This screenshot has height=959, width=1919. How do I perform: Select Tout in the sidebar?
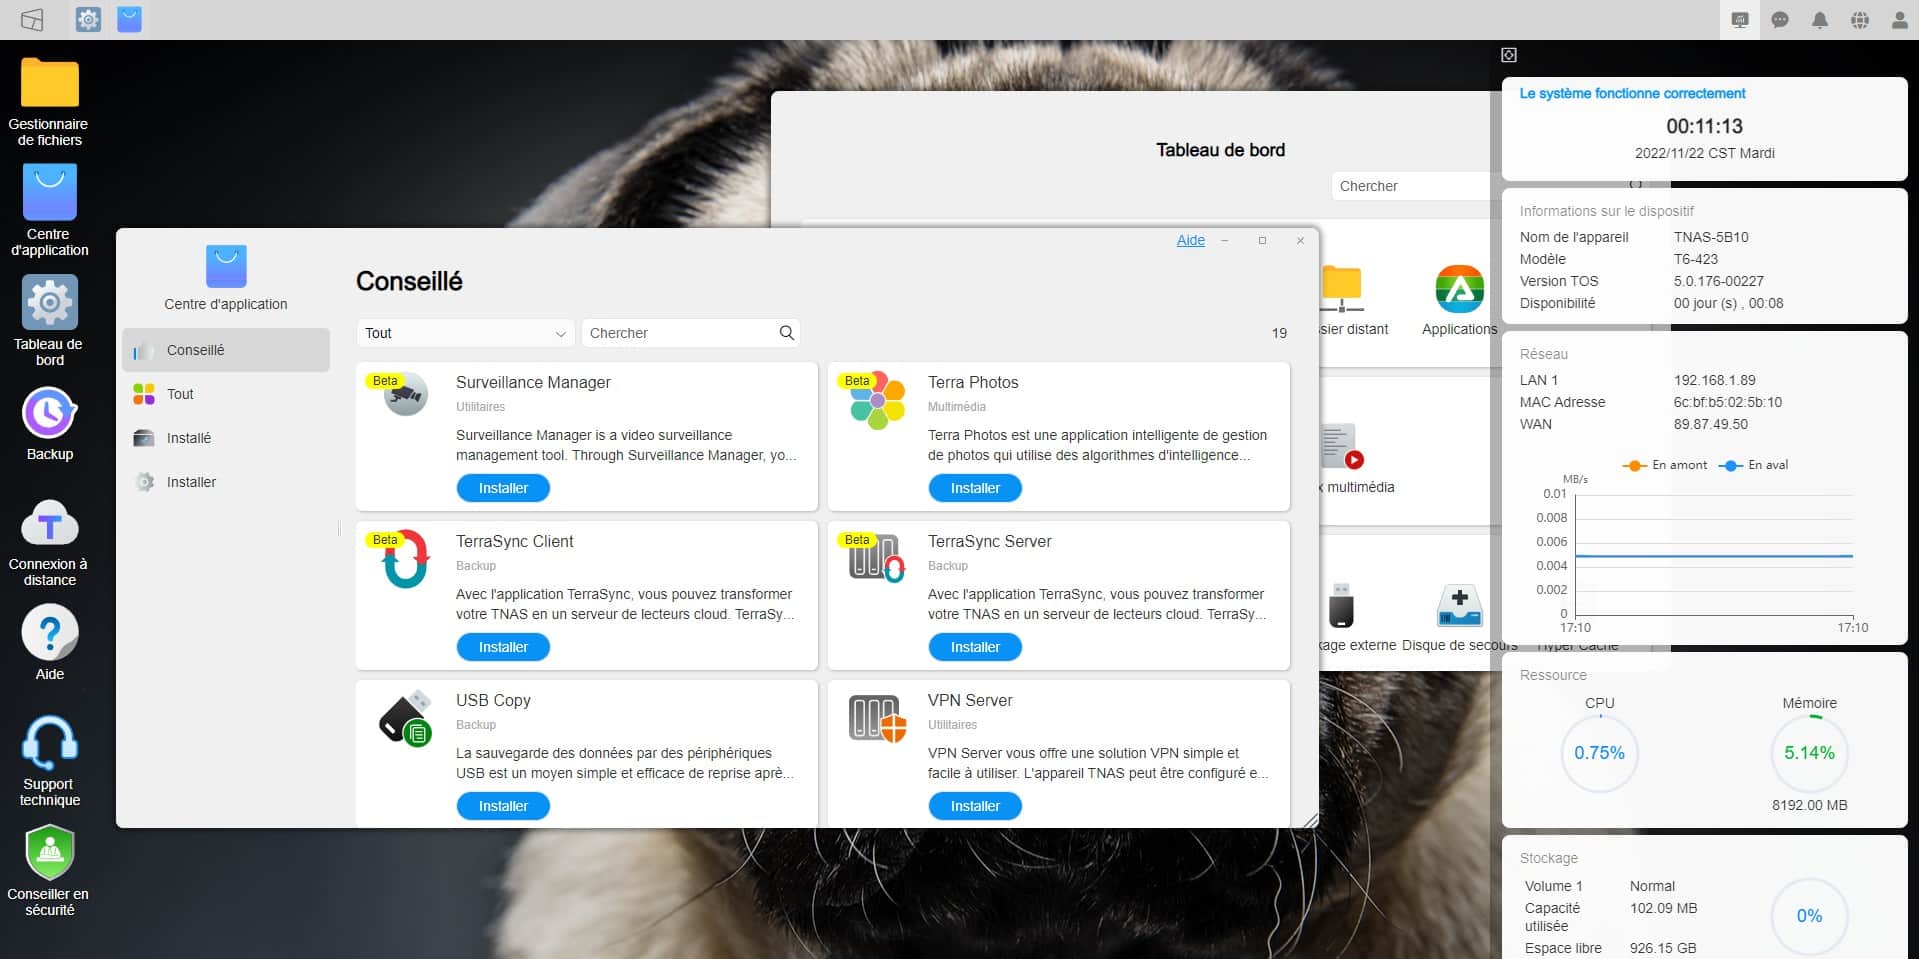tap(226, 394)
